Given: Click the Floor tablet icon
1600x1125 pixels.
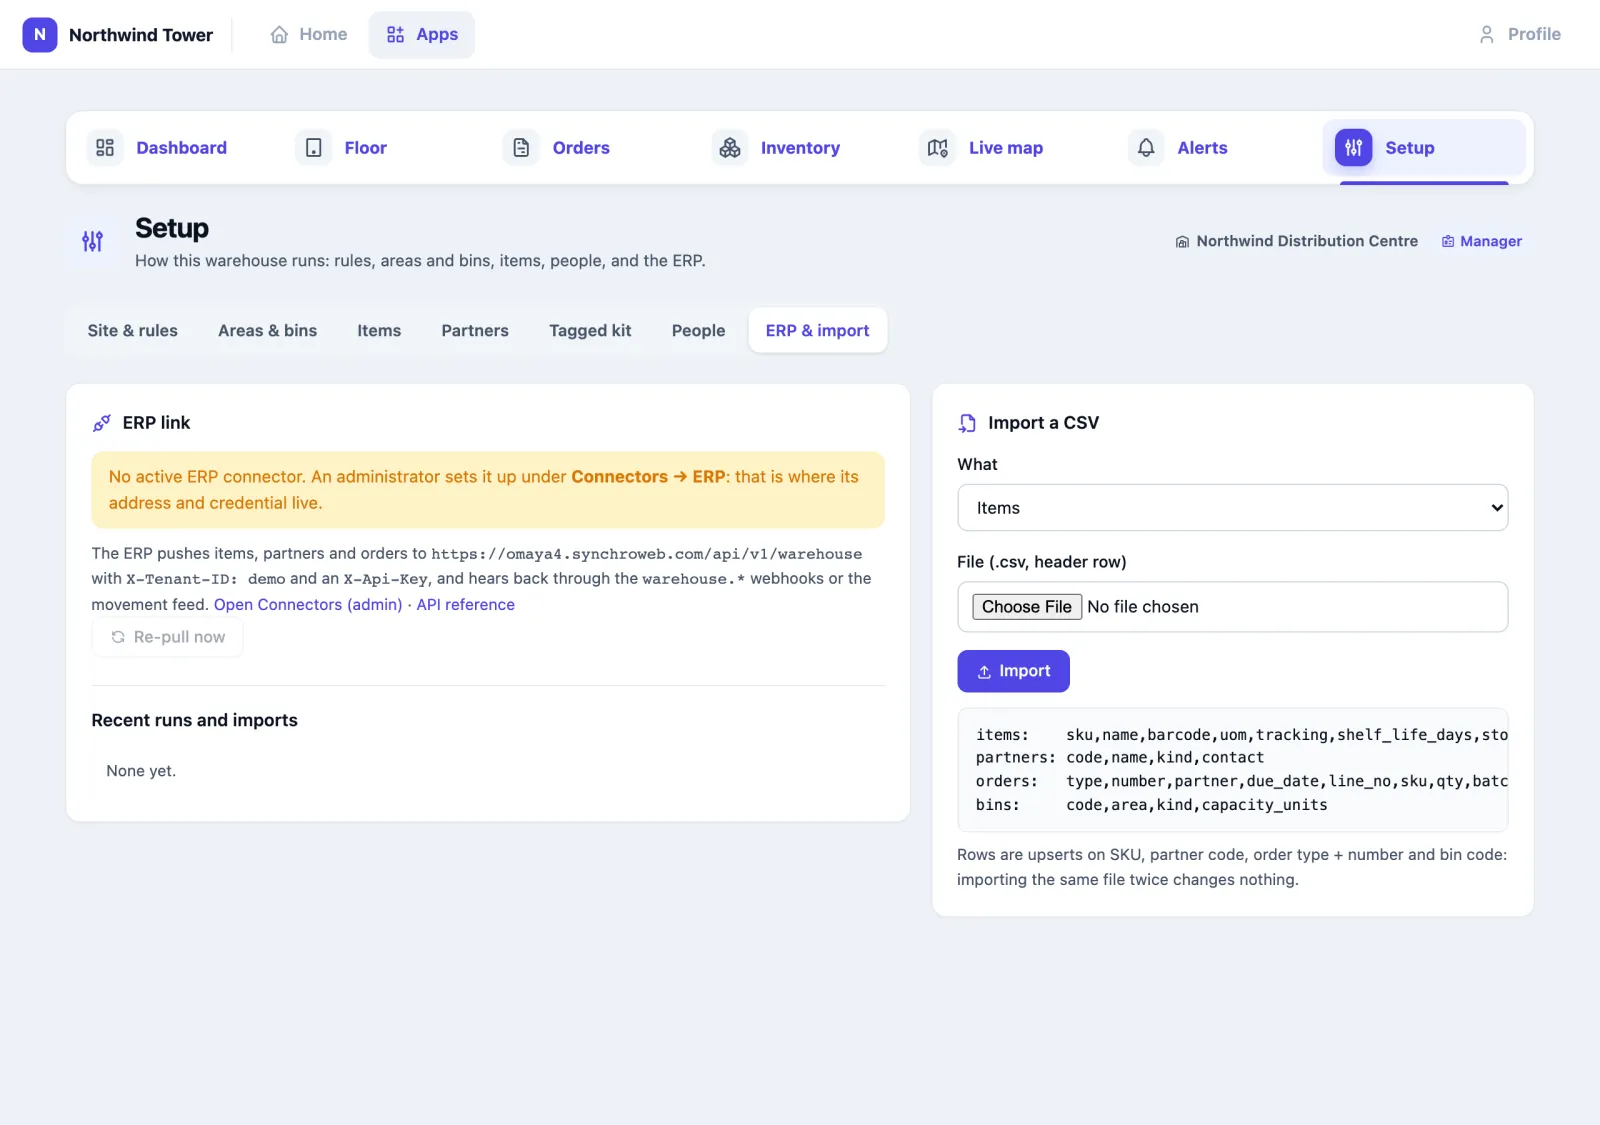Looking at the screenshot, I should click(313, 148).
